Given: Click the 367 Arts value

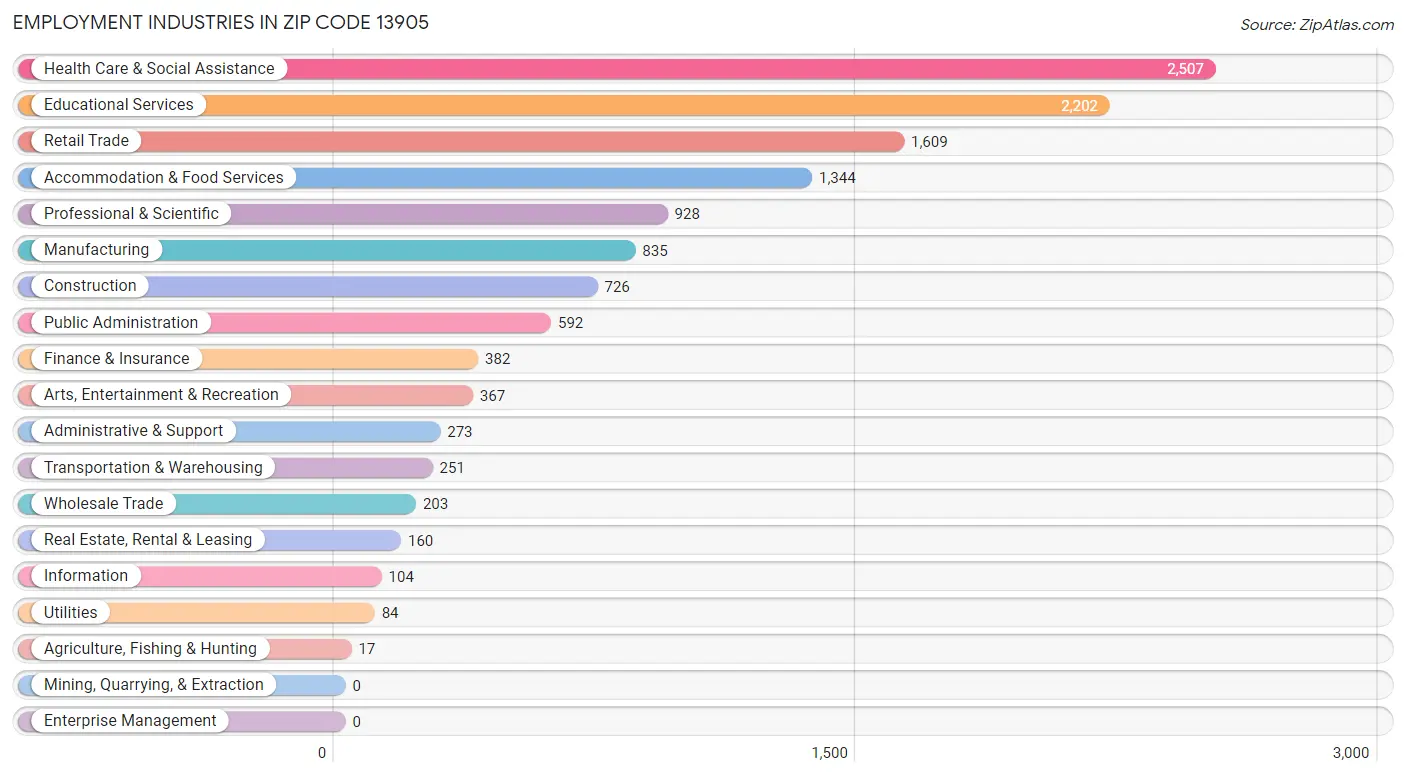Looking at the screenshot, I should pyautogui.click(x=492, y=396).
